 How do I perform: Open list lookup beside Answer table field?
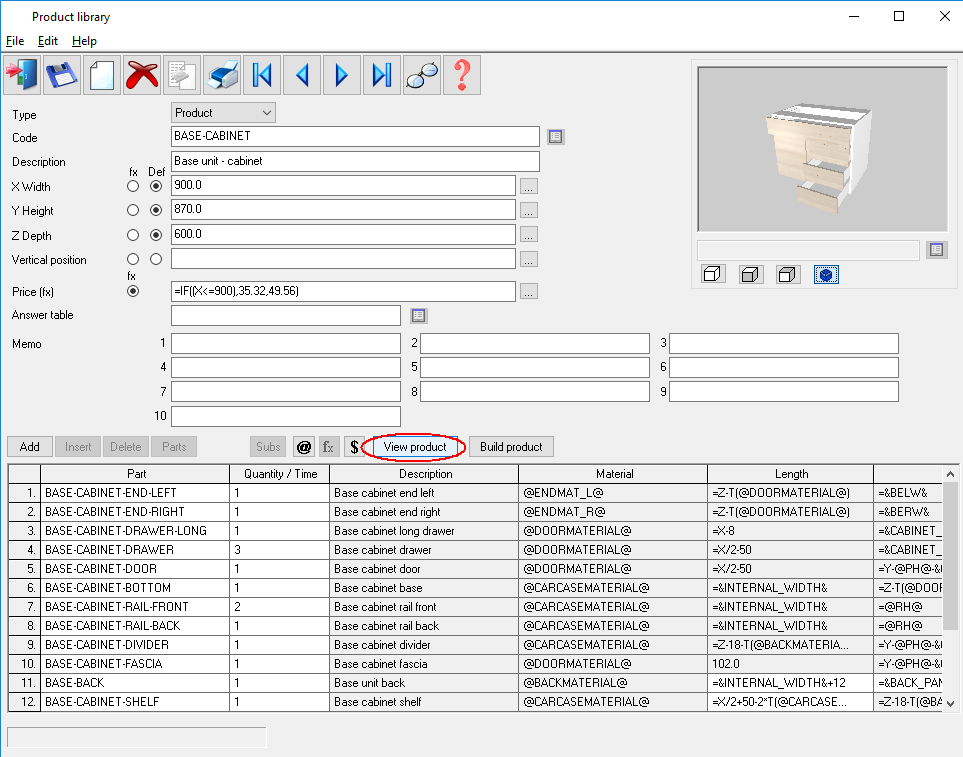pos(419,316)
